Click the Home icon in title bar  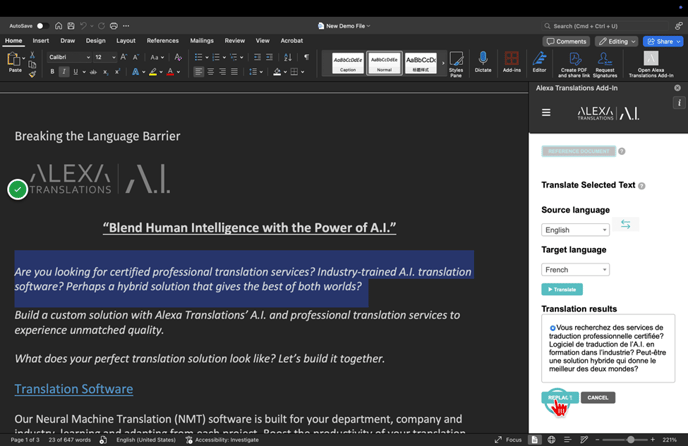pos(58,26)
